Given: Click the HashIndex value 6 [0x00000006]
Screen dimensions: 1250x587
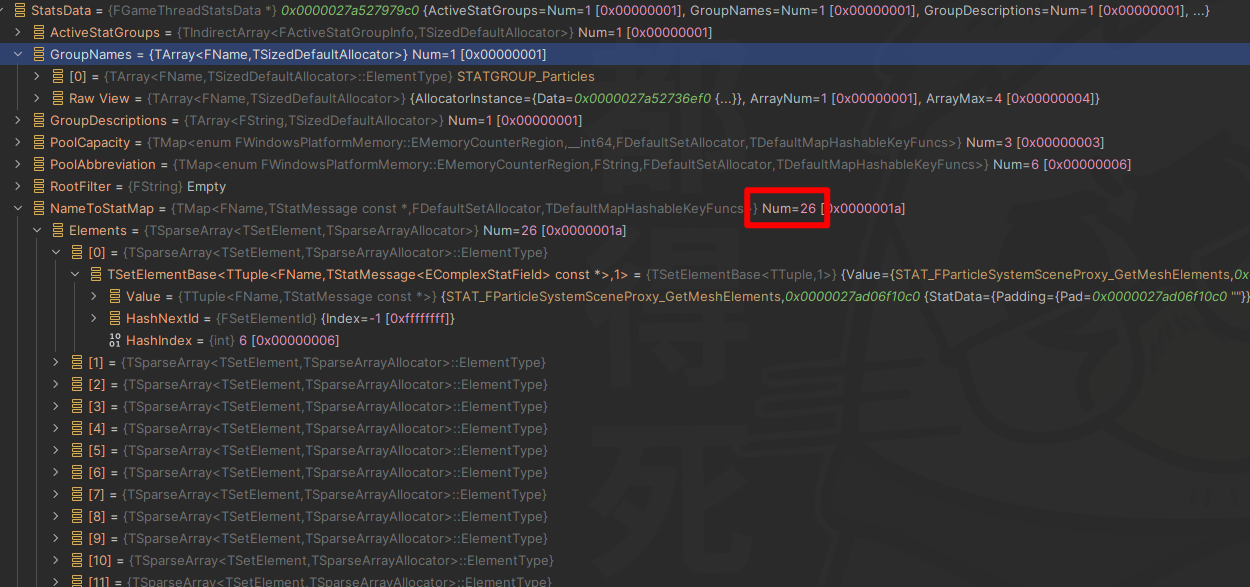Looking at the screenshot, I should 290,340.
